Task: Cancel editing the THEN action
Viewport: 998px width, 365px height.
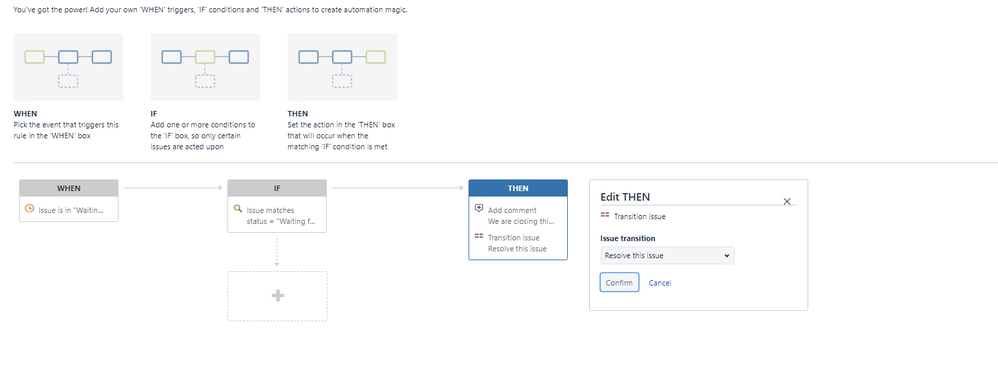Action: [x=659, y=283]
